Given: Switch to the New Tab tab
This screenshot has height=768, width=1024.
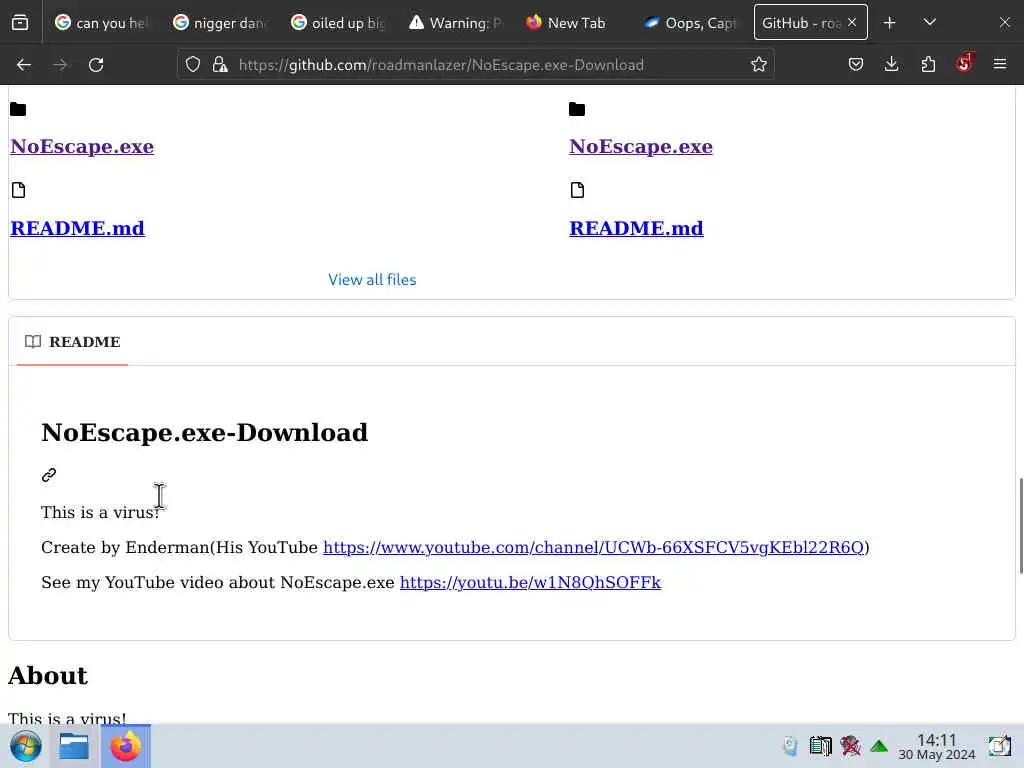Looking at the screenshot, I should pos(574,23).
